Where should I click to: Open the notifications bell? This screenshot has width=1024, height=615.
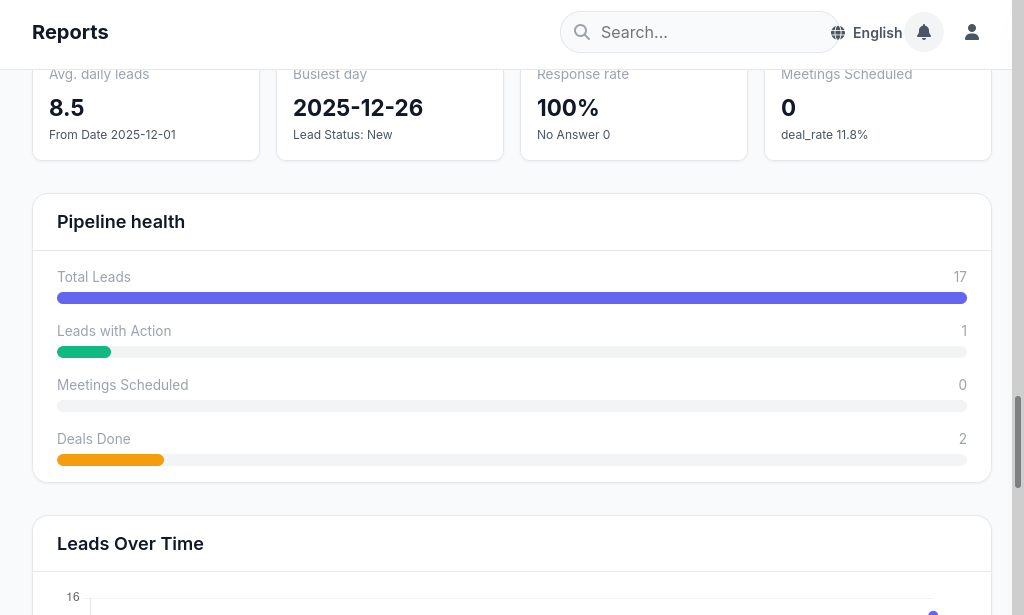[x=924, y=32]
